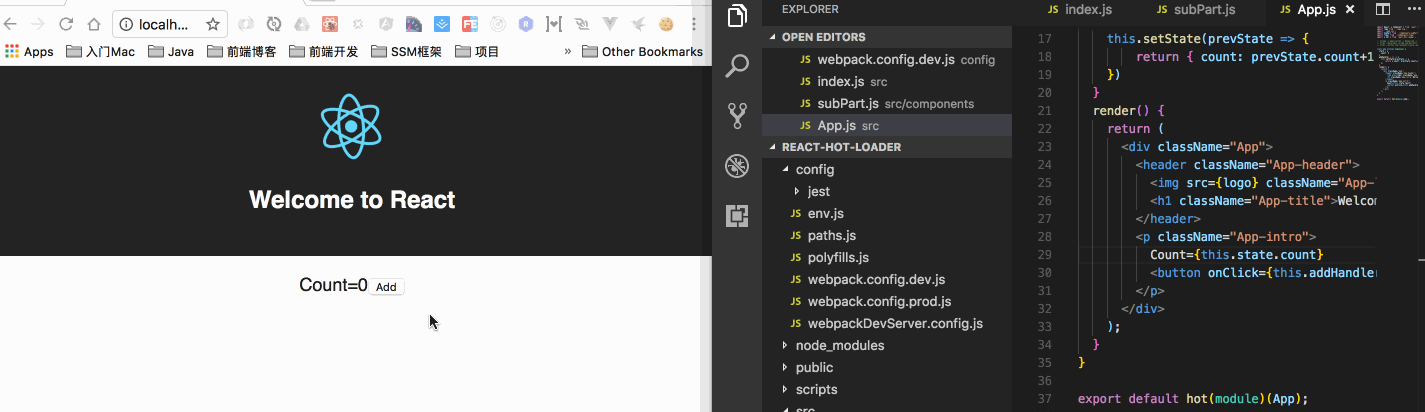
Task: Open the Chrome home page button
Action: (x=93, y=24)
